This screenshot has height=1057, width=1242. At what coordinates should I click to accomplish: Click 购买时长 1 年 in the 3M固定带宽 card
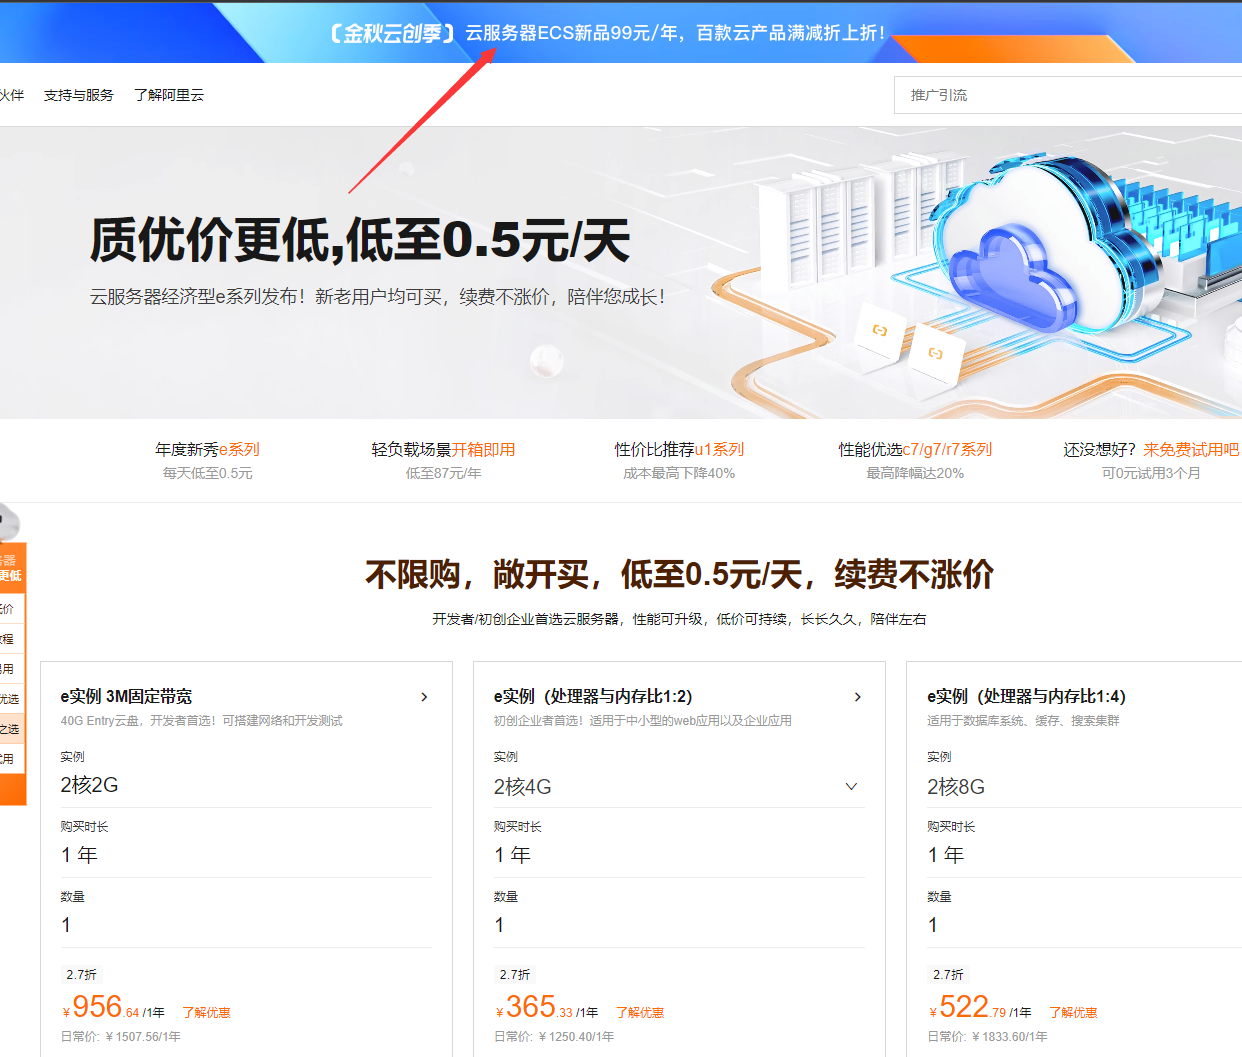click(246, 855)
